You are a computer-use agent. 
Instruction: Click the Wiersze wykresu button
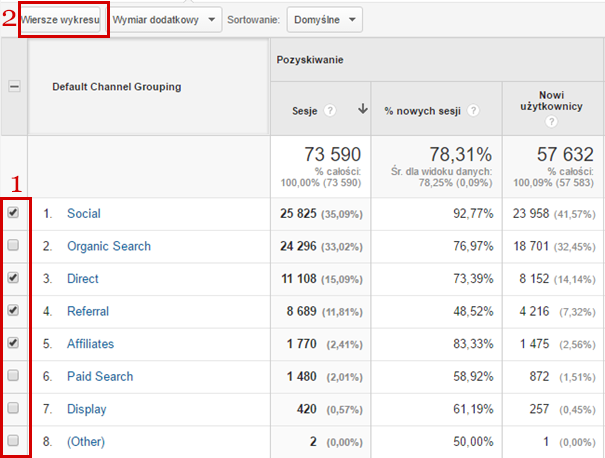click(60, 20)
